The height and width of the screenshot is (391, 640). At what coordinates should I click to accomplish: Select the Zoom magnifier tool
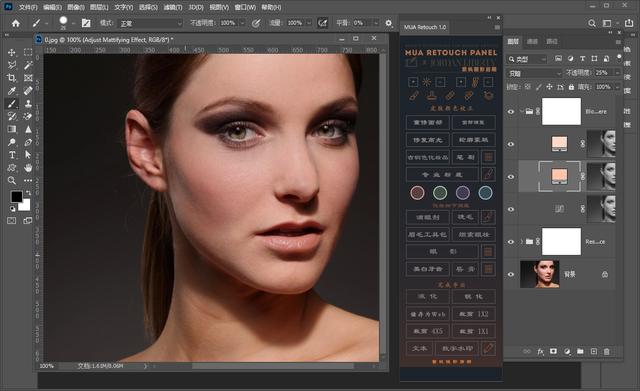click(12, 180)
